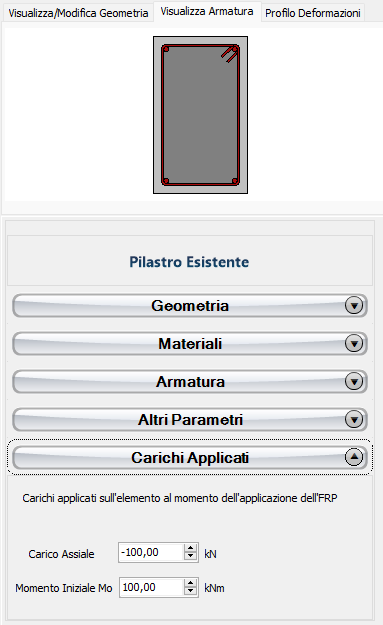This screenshot has width=383, height=625.
Task: Expand the Armatura section arrow icon
Action: (x=354, y=381)
